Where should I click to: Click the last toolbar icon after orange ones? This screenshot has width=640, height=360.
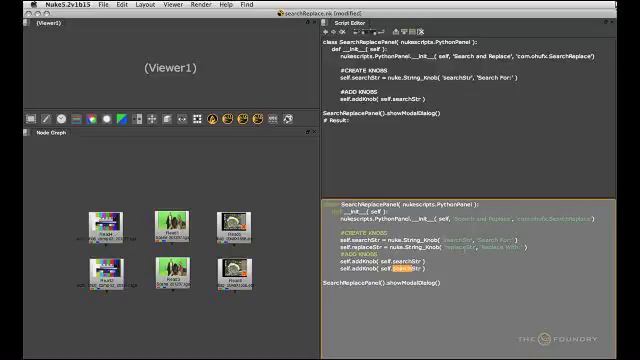click(x=288, y=119)
